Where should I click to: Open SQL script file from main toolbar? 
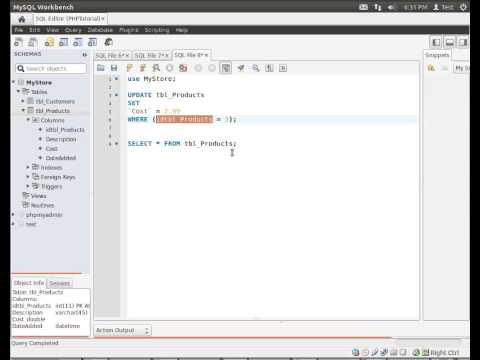pyautogui.click(x=33, y=42)
